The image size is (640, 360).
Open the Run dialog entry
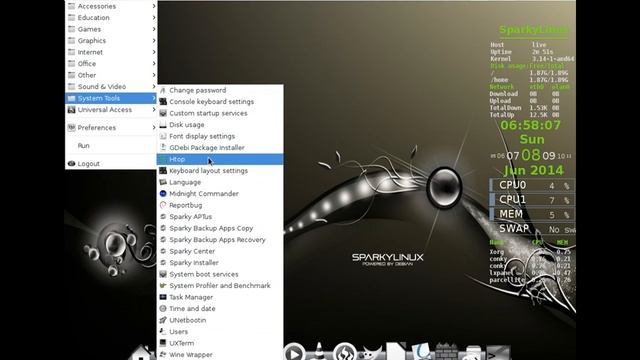(x=111, y=145)
